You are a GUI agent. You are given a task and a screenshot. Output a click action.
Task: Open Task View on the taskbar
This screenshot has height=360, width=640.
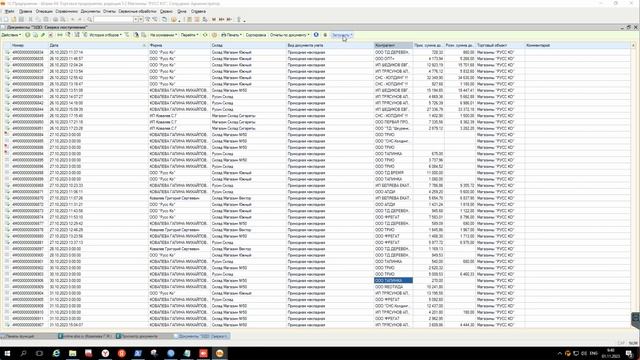[40, 353]
